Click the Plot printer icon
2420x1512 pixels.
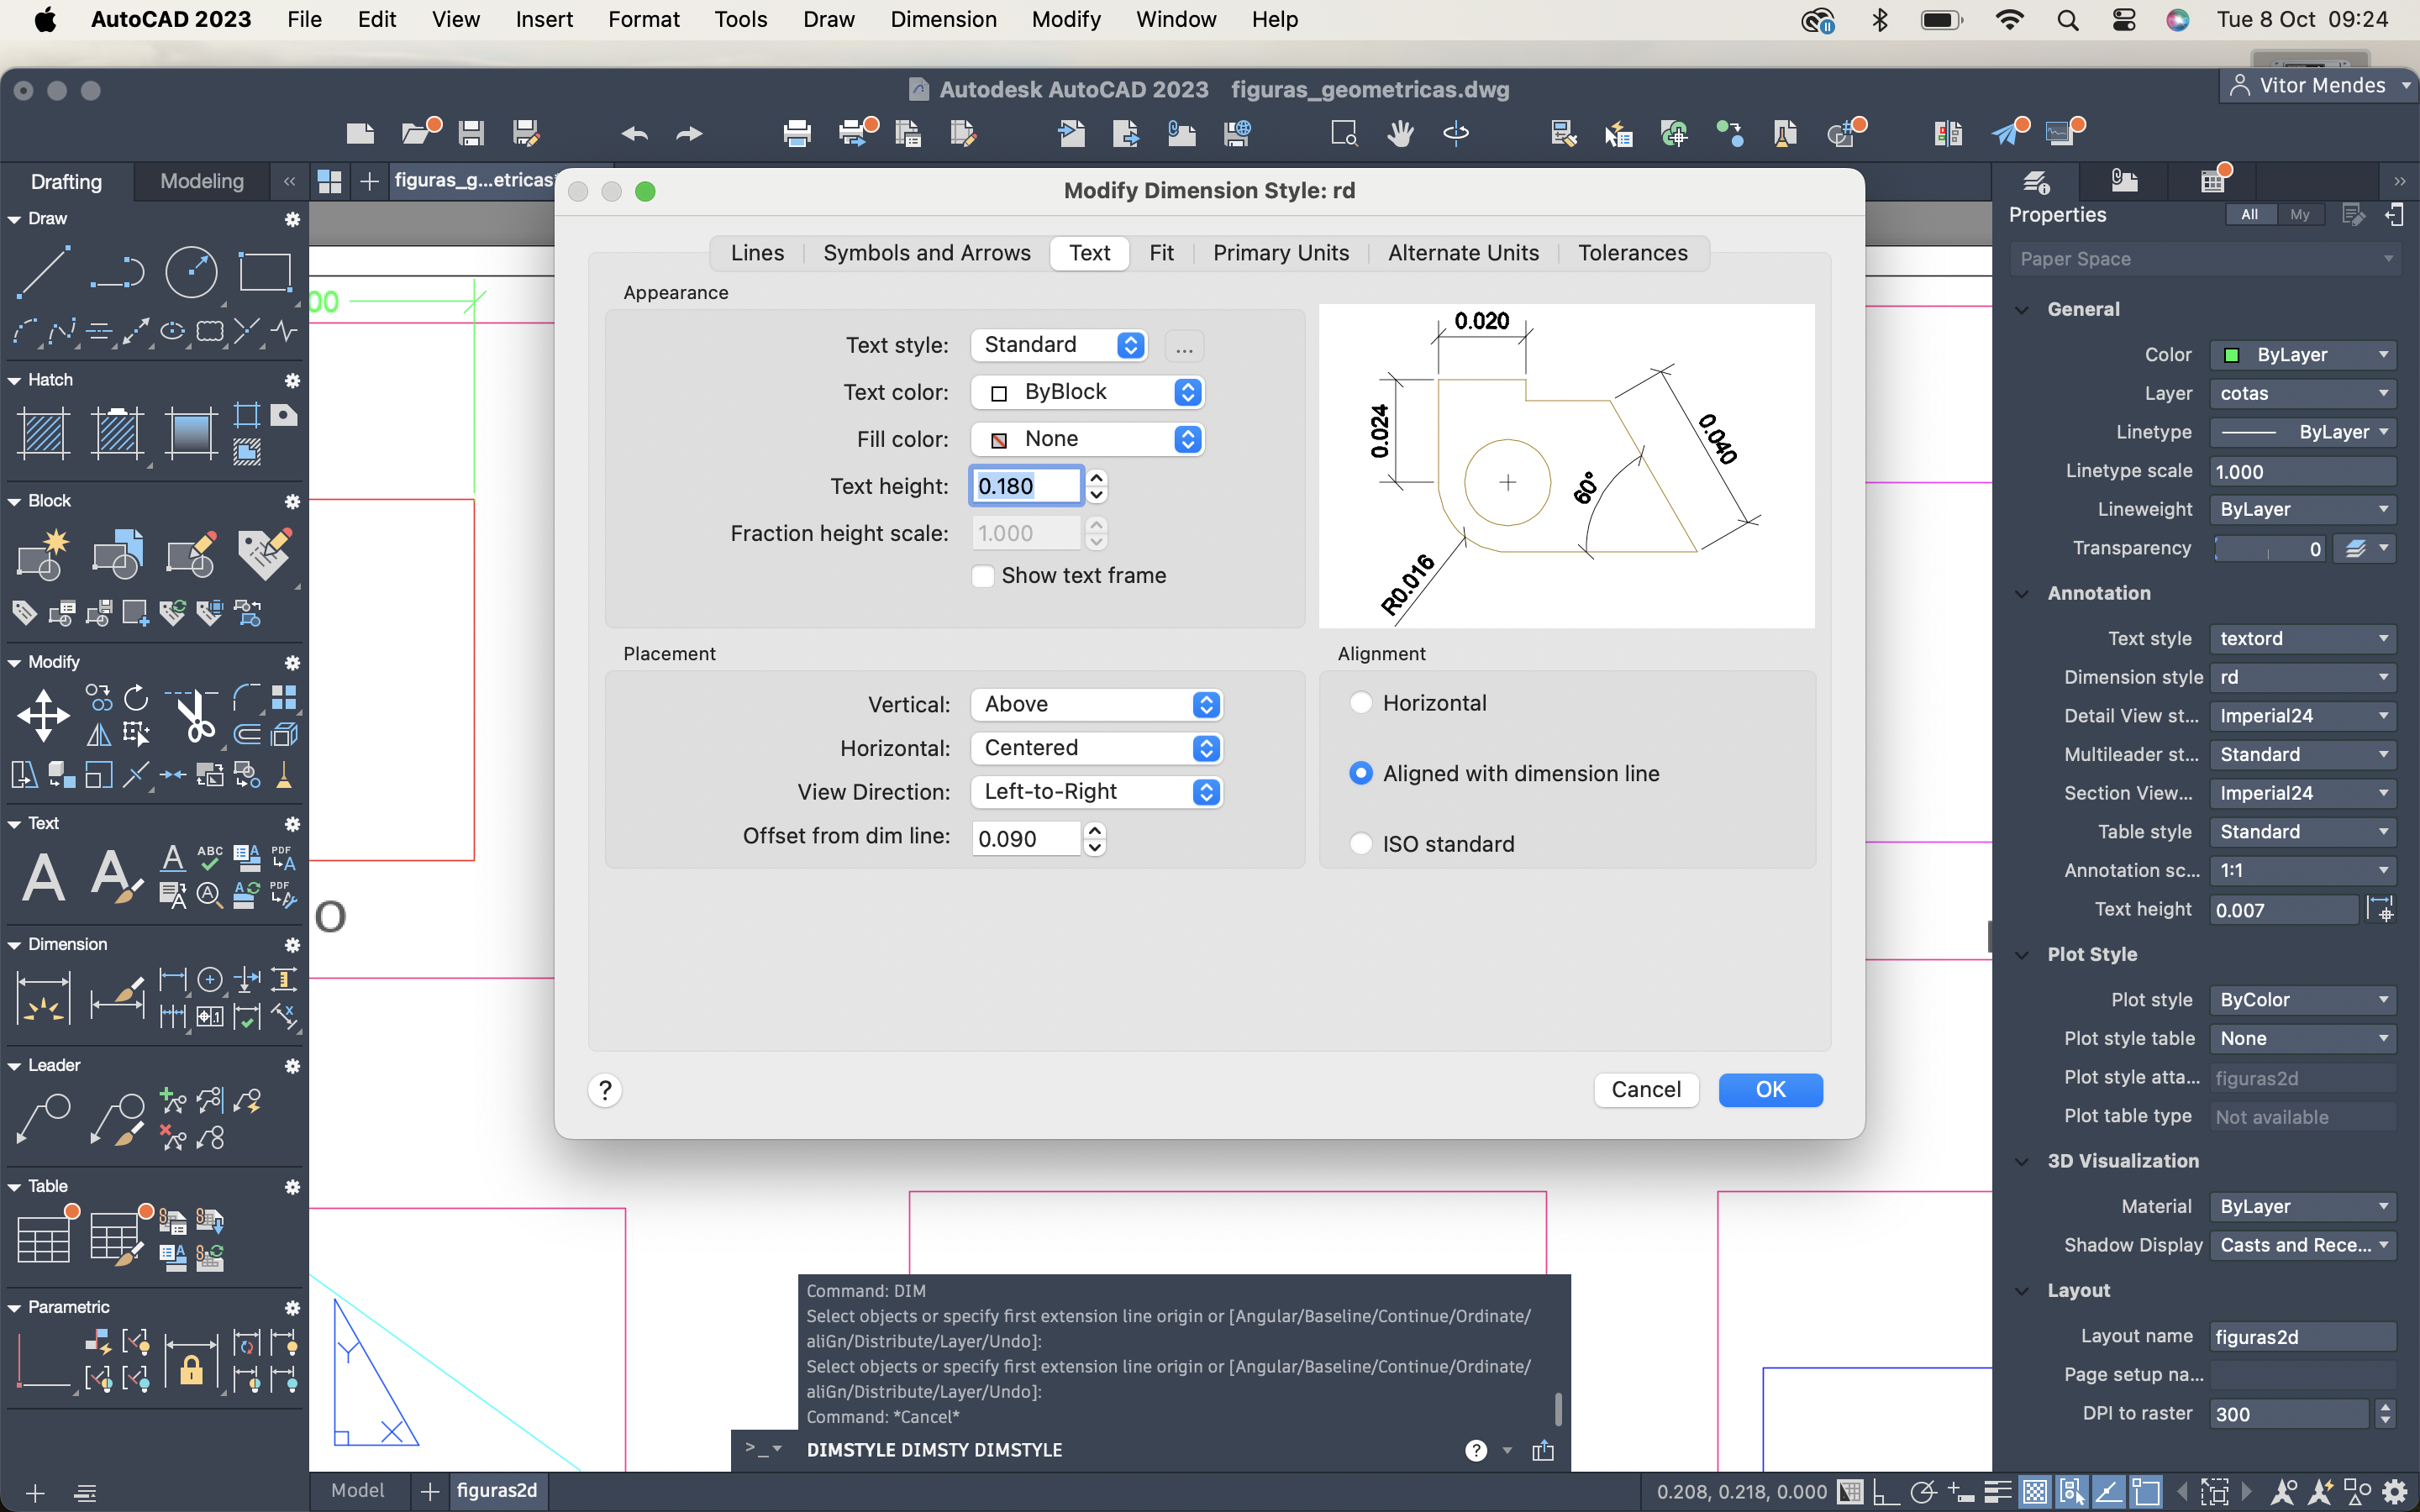(x=797, y=133)
